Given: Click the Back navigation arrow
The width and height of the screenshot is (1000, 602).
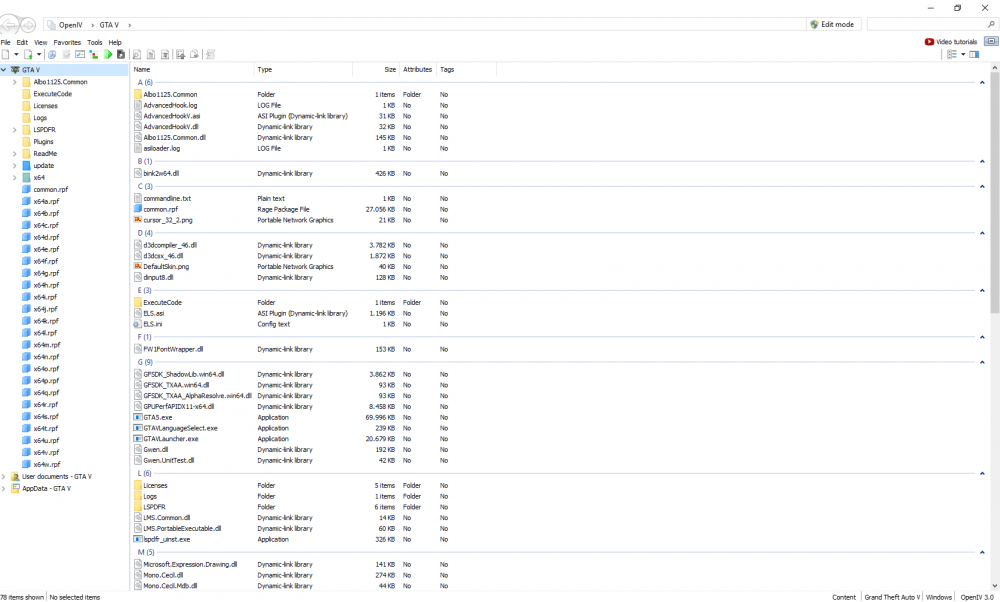Looking at the screenshot, I should click(10, 25).
